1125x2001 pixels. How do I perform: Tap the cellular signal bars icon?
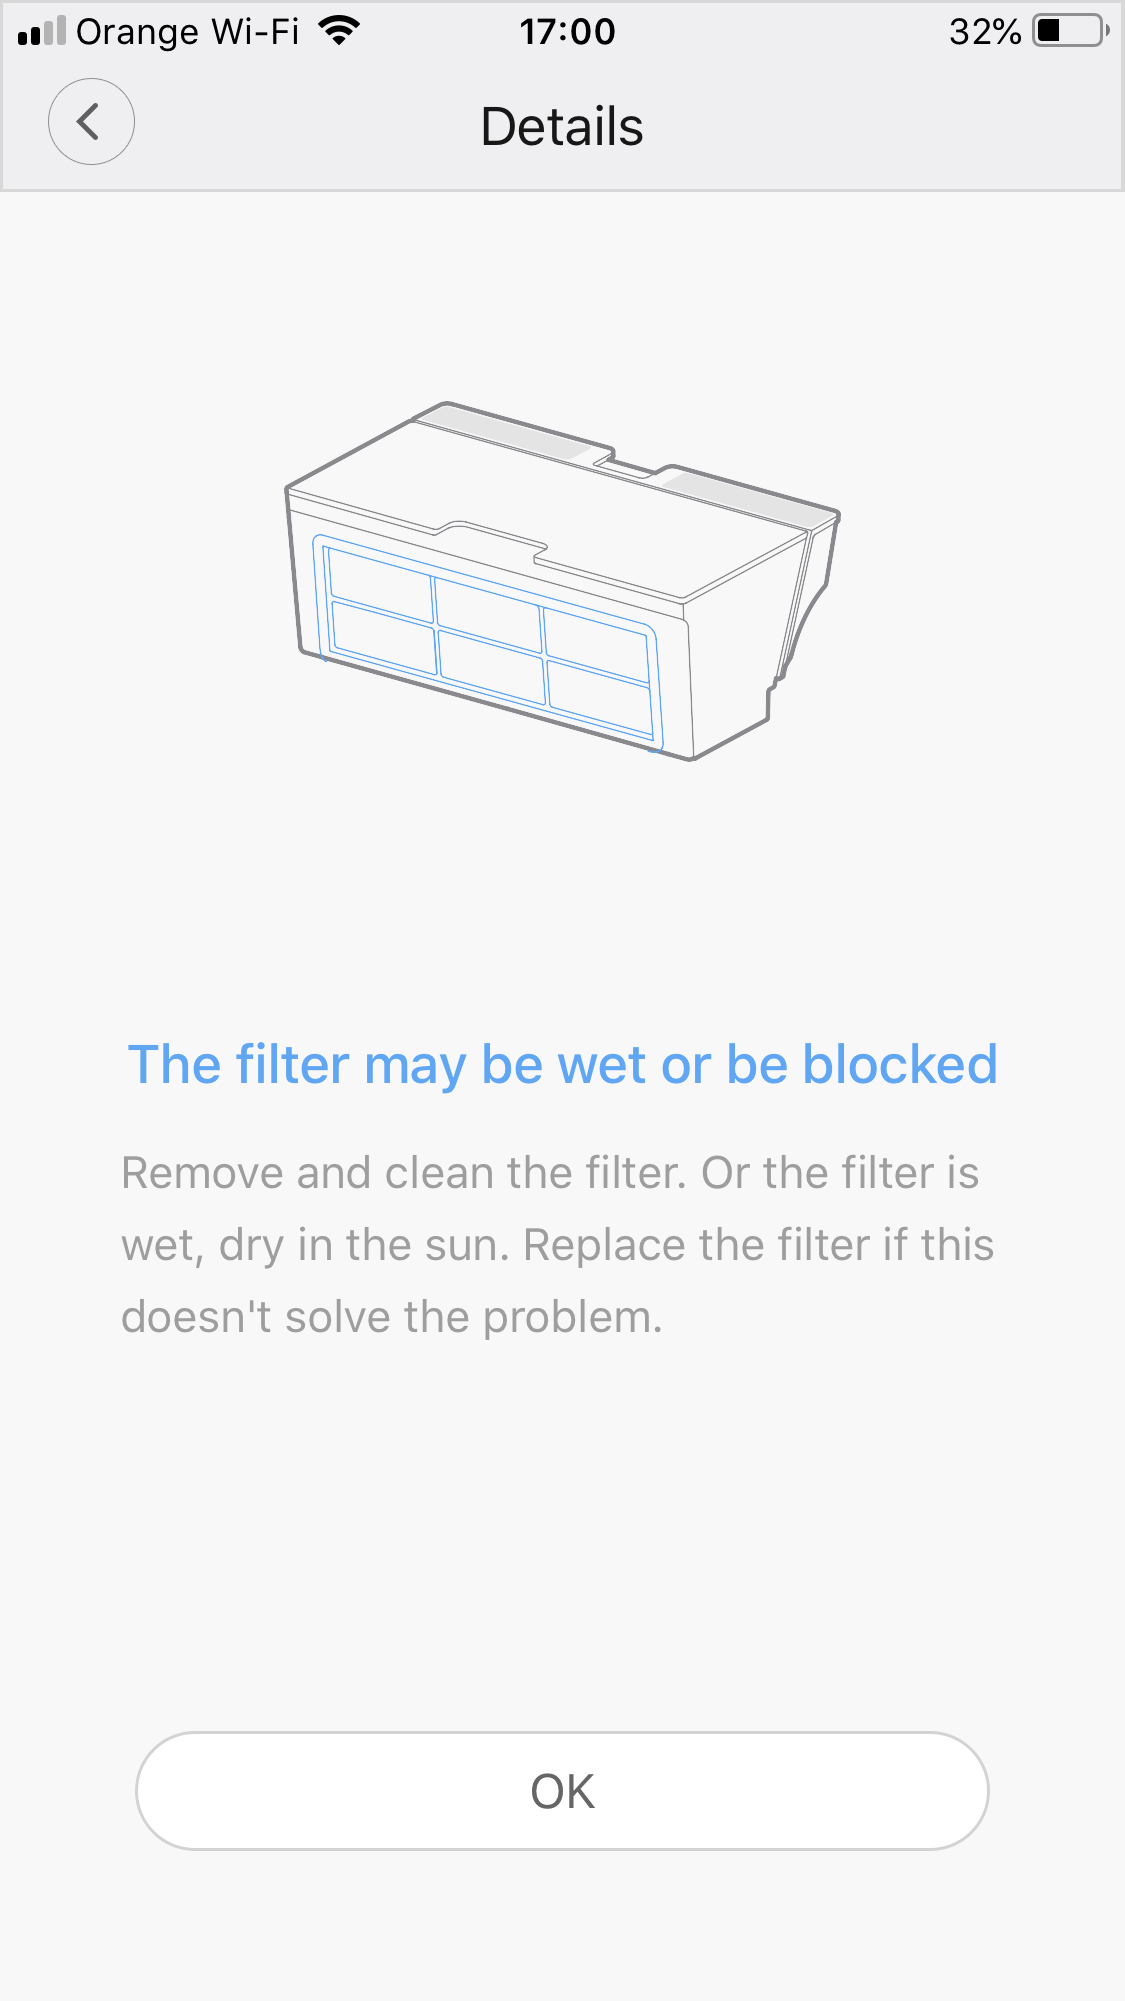click(42, 31)
